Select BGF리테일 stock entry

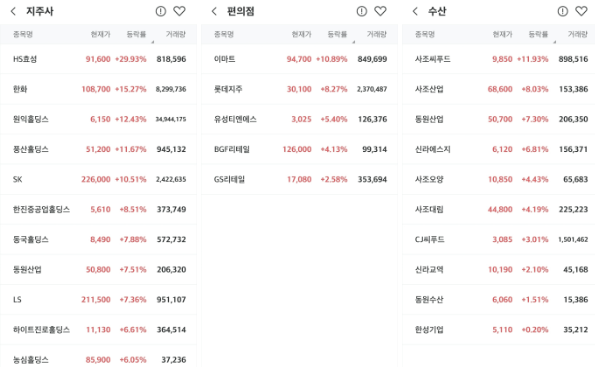[x=299, y=149]
